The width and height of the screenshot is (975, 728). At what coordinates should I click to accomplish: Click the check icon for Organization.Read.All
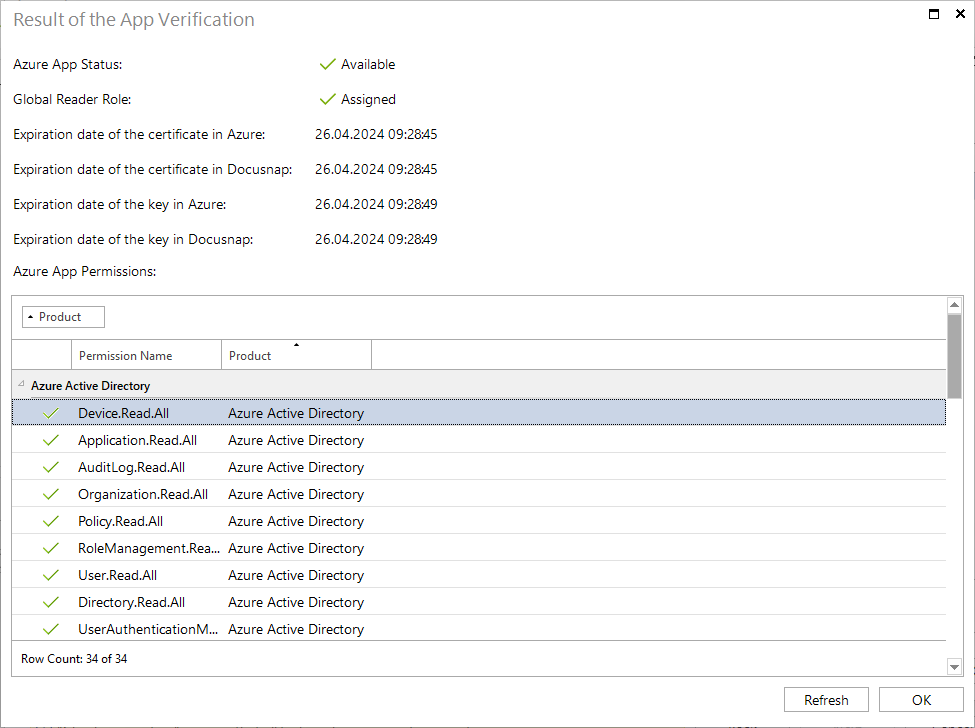pyautogui.click(x=51, y=494)
